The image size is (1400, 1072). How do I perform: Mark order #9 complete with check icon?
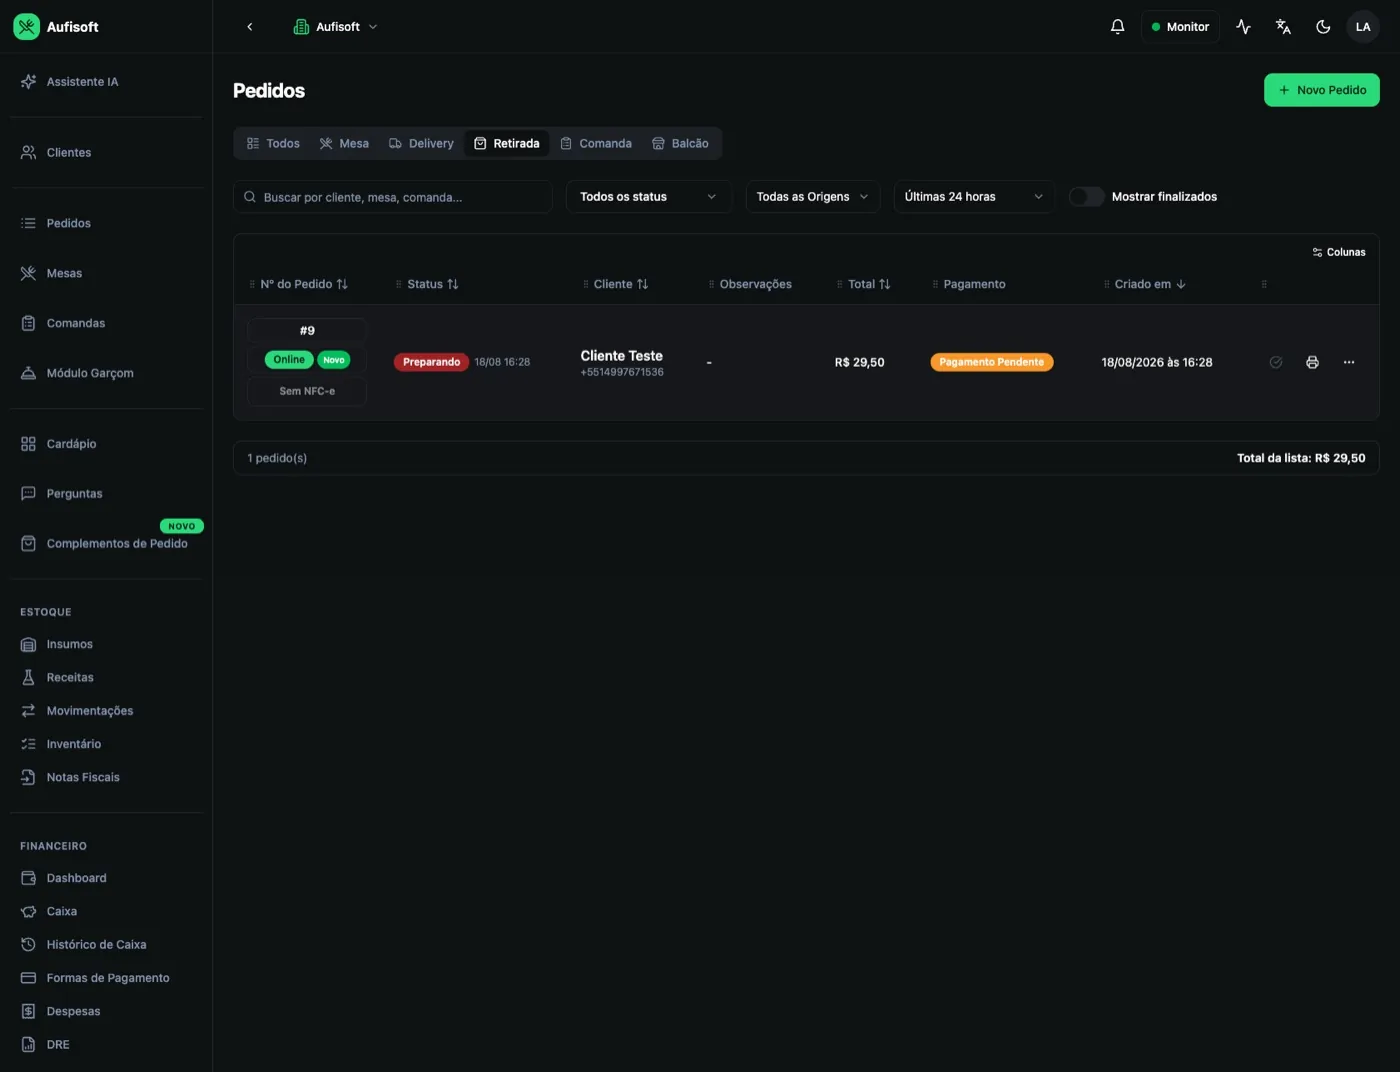[1276, 362]
